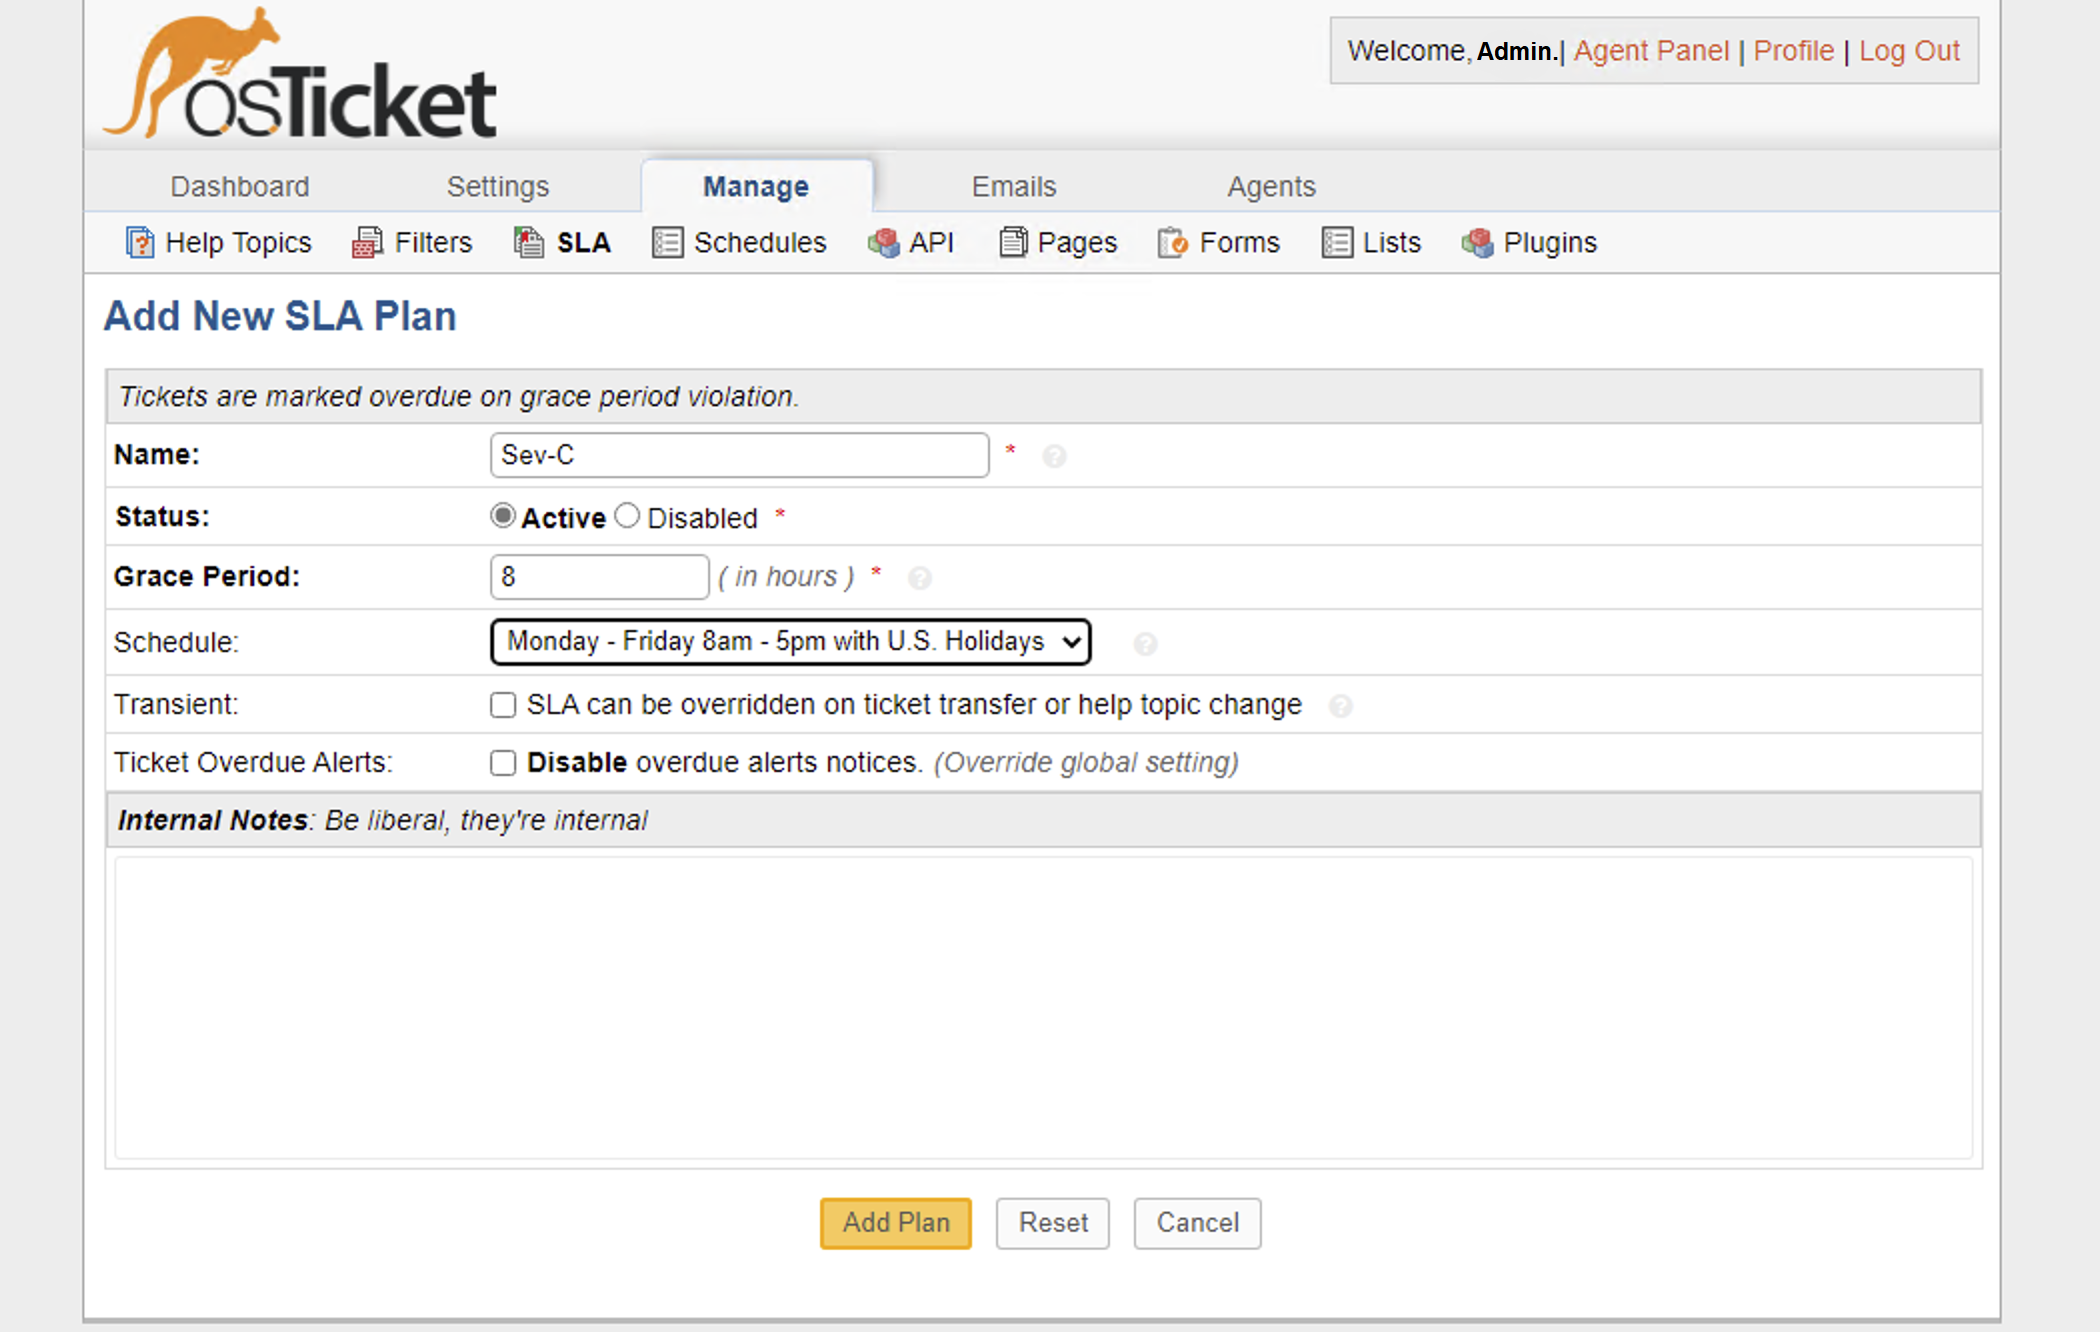Open the Agents tab
The image size is (2100, 1332).
(x=1271, y=186)
